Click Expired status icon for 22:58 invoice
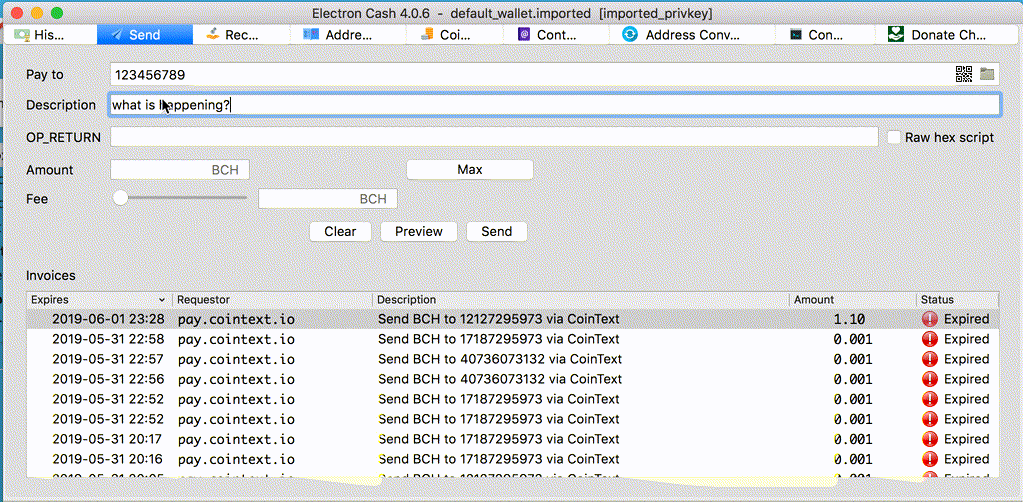The height and width of the screenshot is (502, 1023). pos(930,339)
